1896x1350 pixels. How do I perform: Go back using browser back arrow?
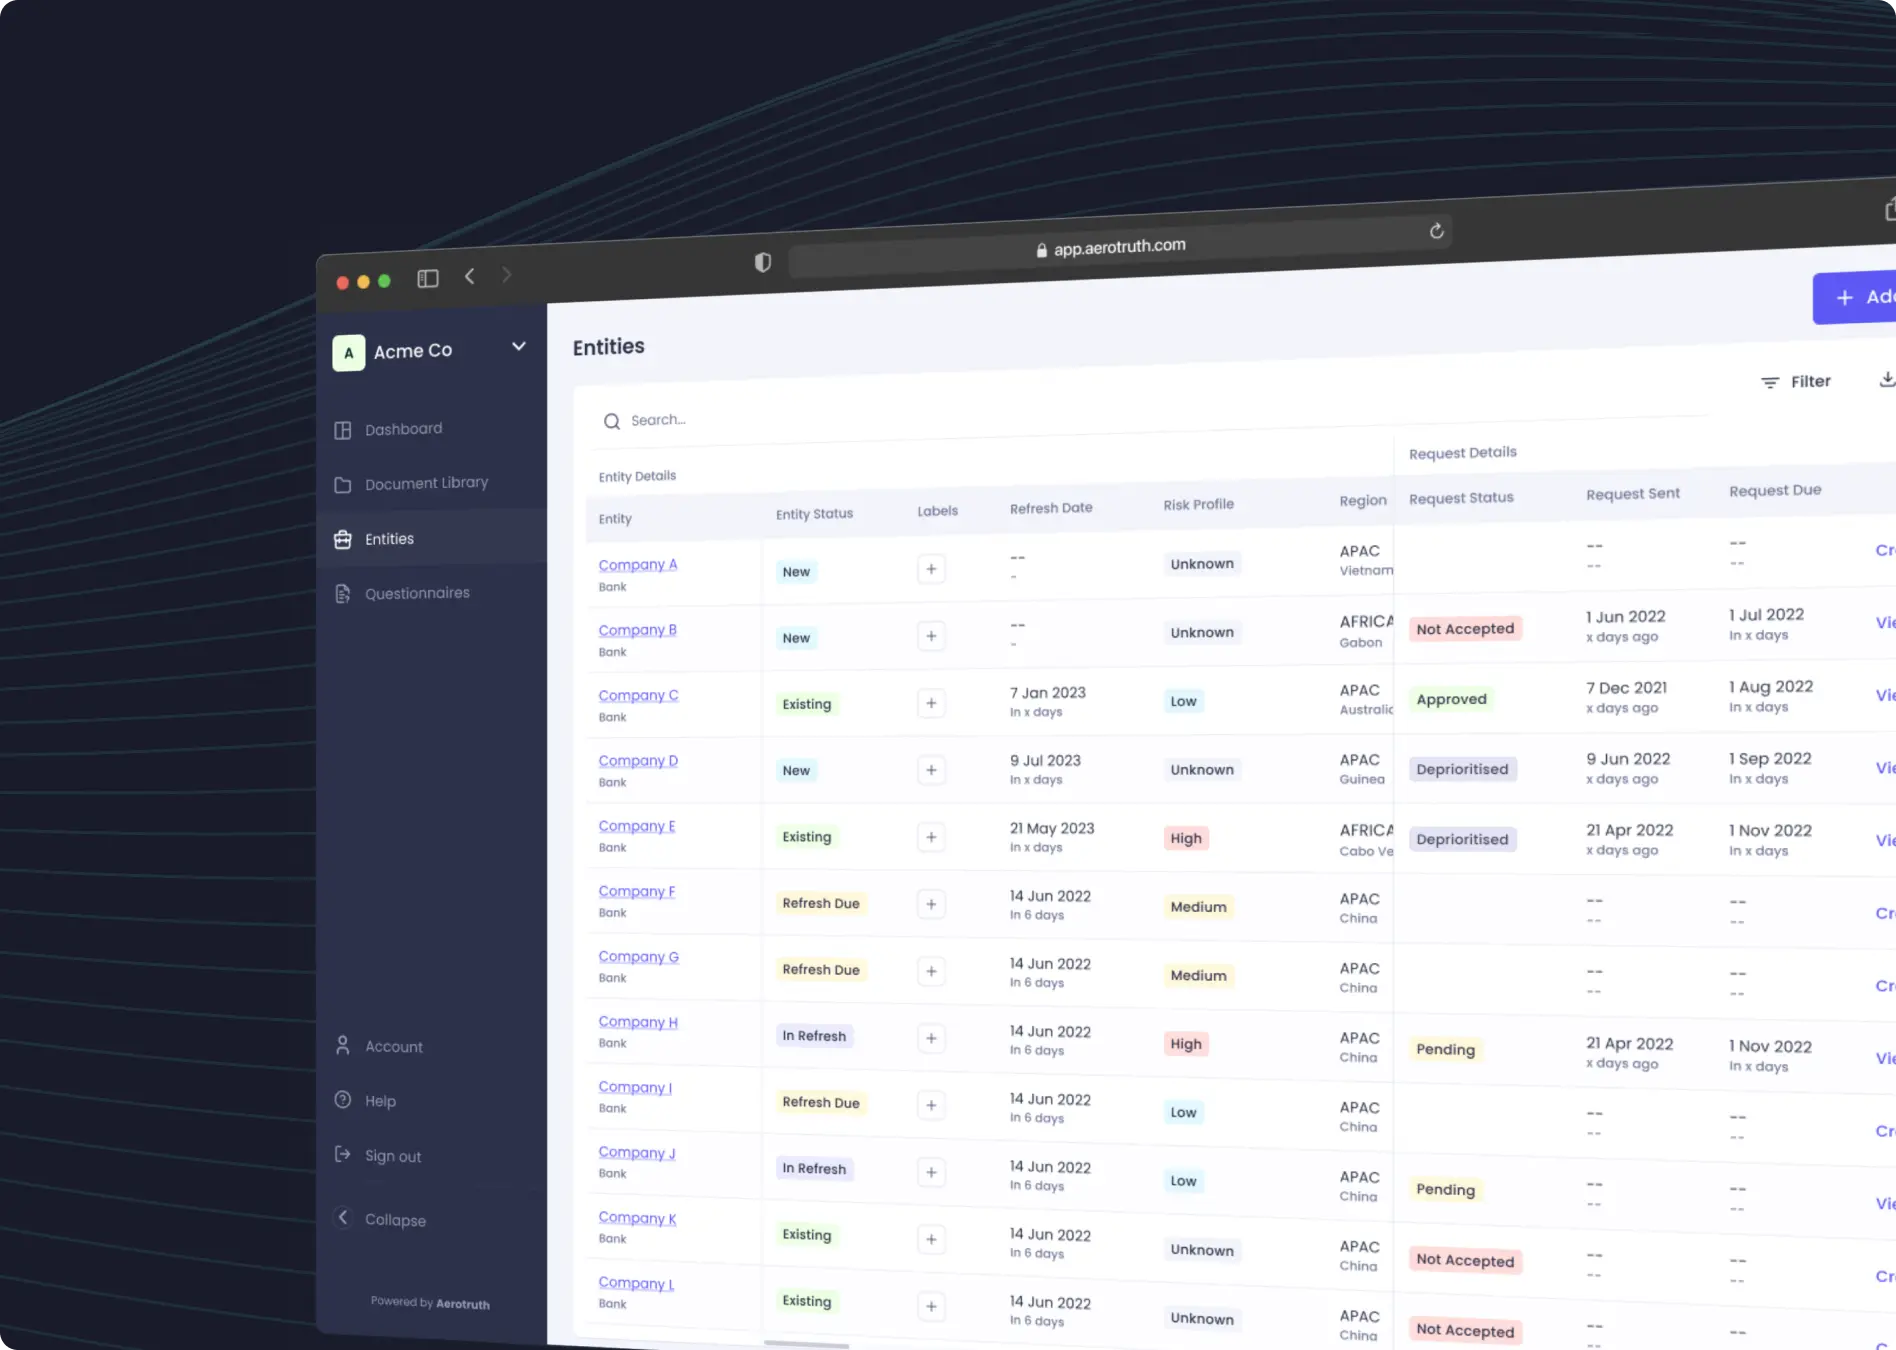[x=469, y=276]
